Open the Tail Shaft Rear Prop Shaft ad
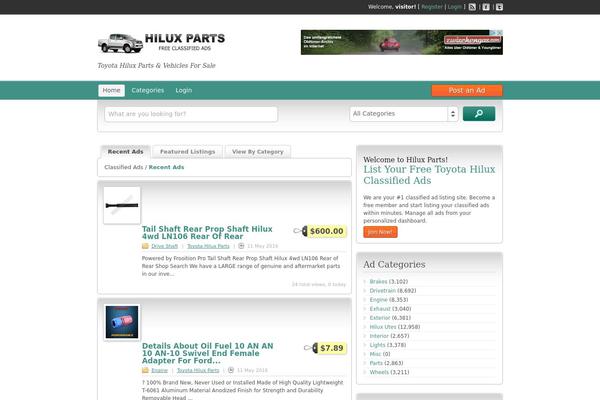 tap(207, 232)
